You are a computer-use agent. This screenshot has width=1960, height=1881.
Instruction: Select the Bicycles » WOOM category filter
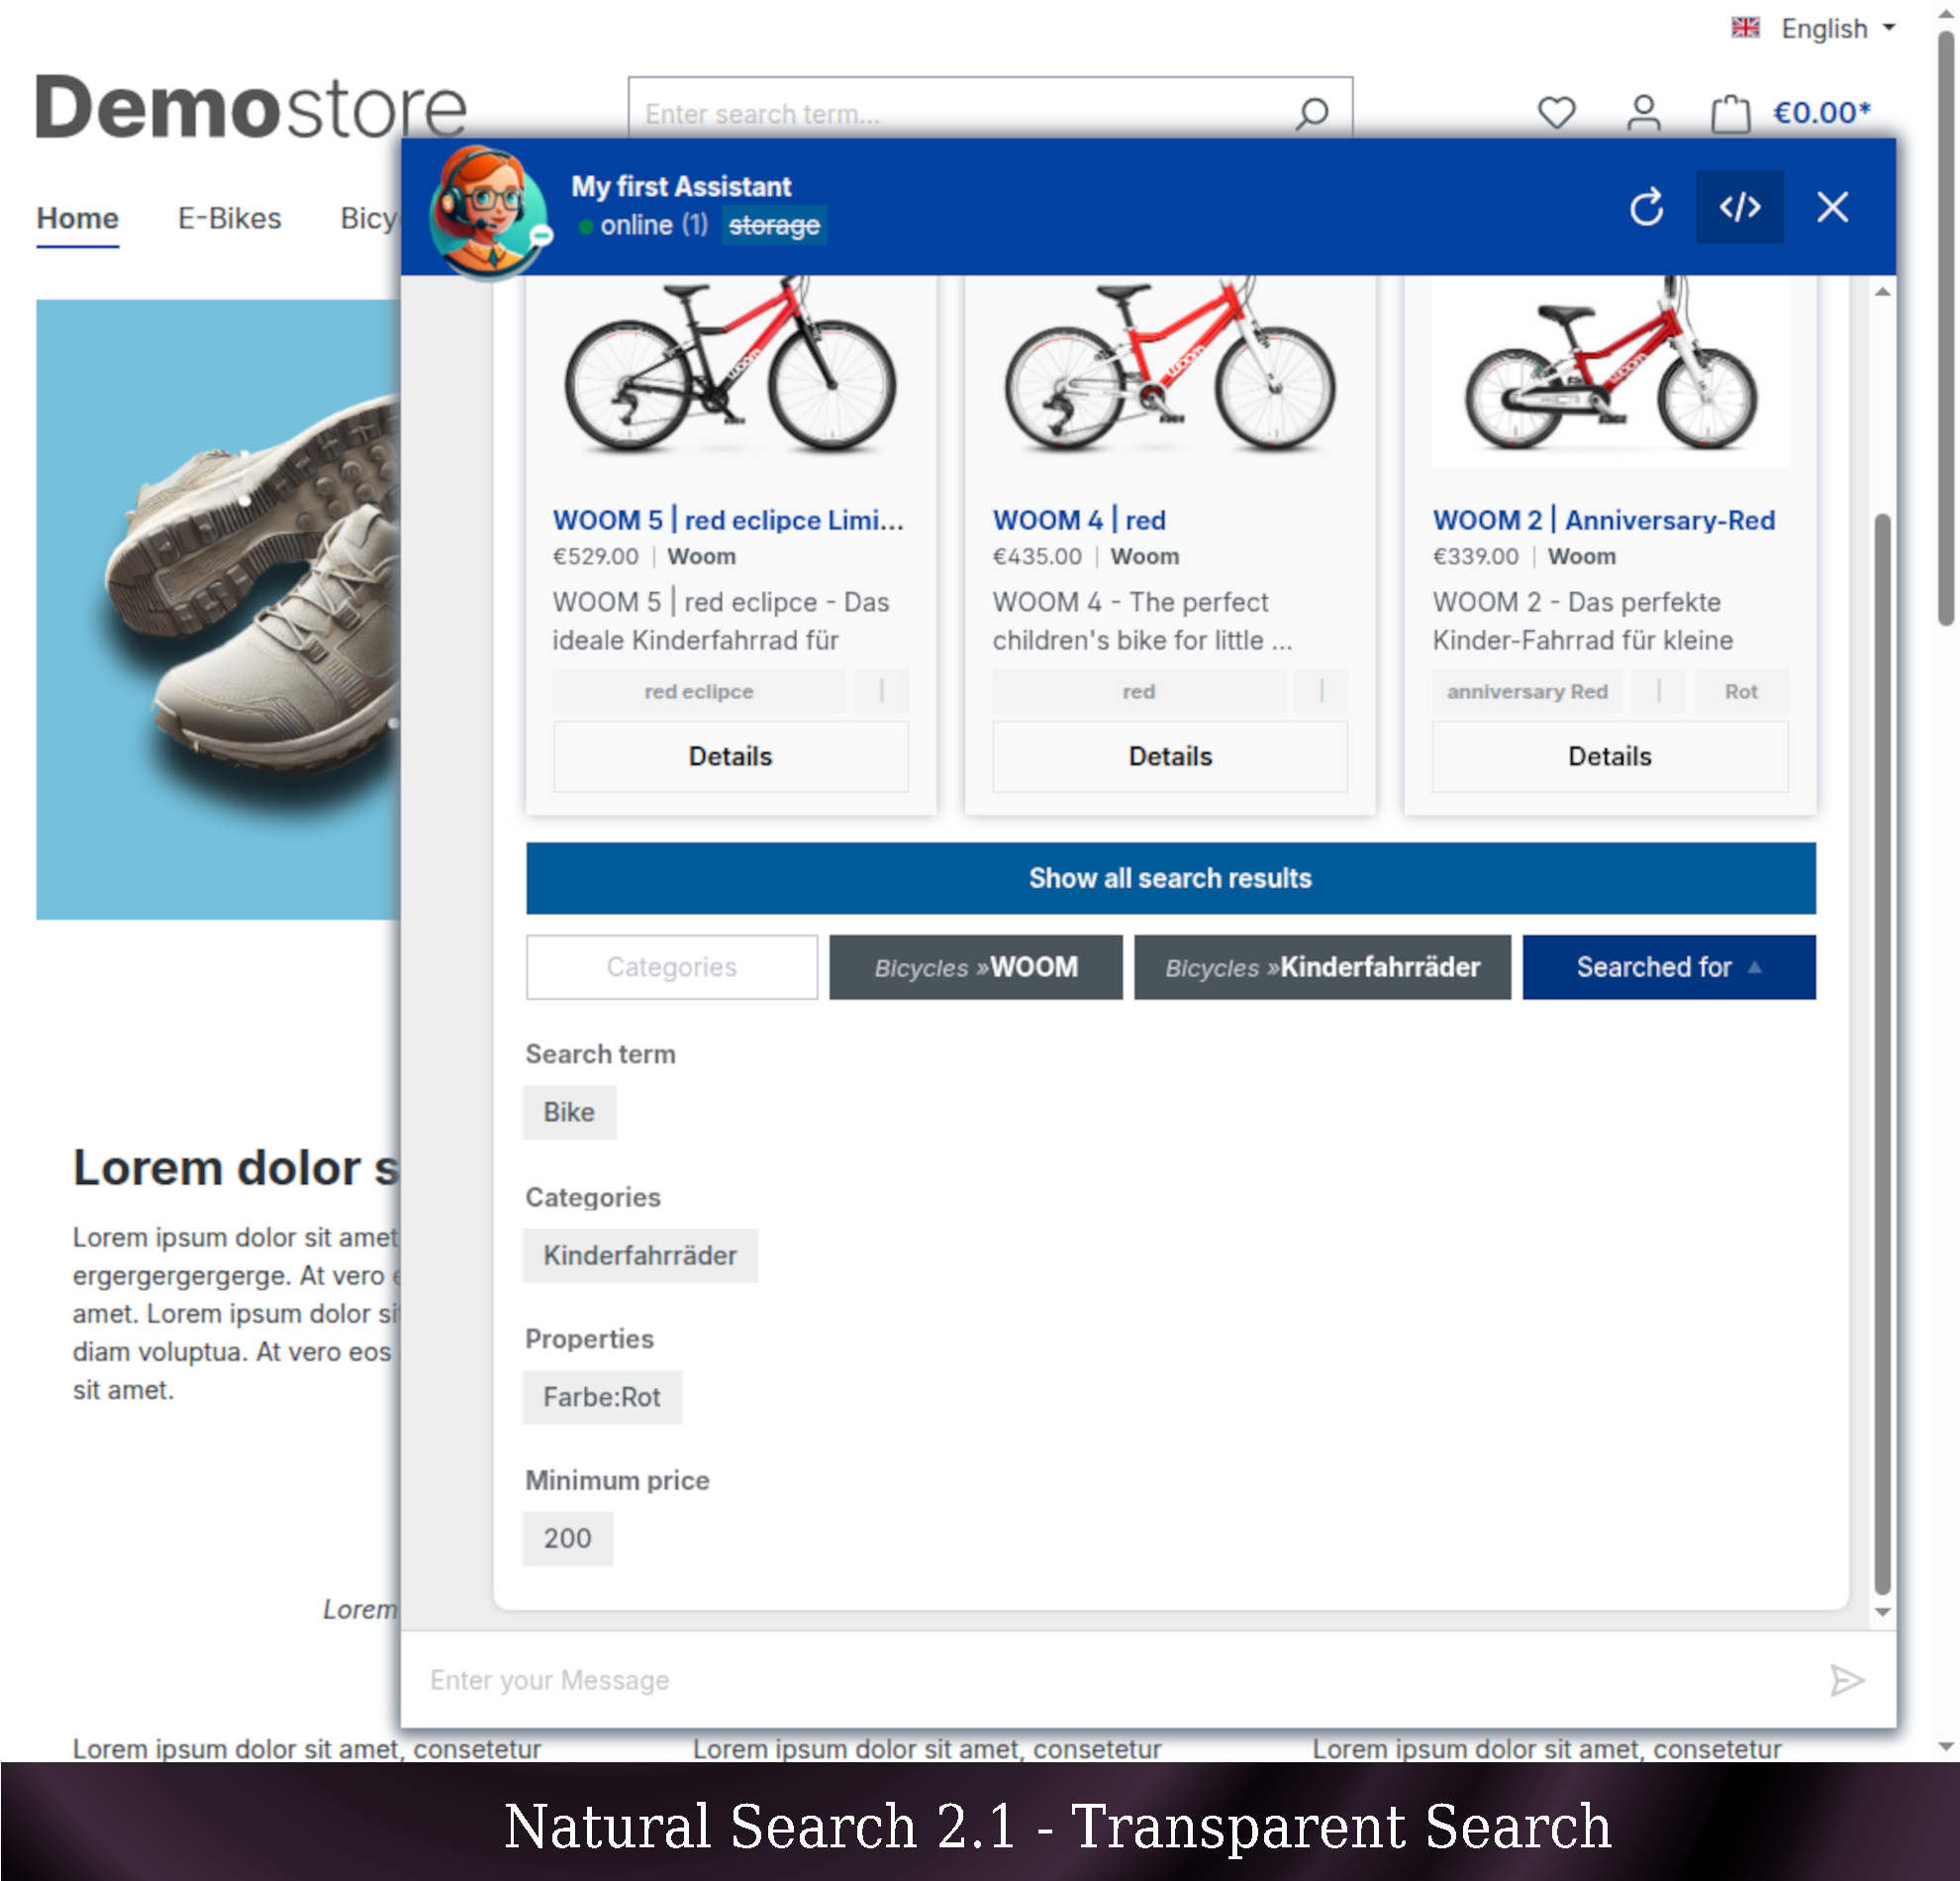(975, 967)
